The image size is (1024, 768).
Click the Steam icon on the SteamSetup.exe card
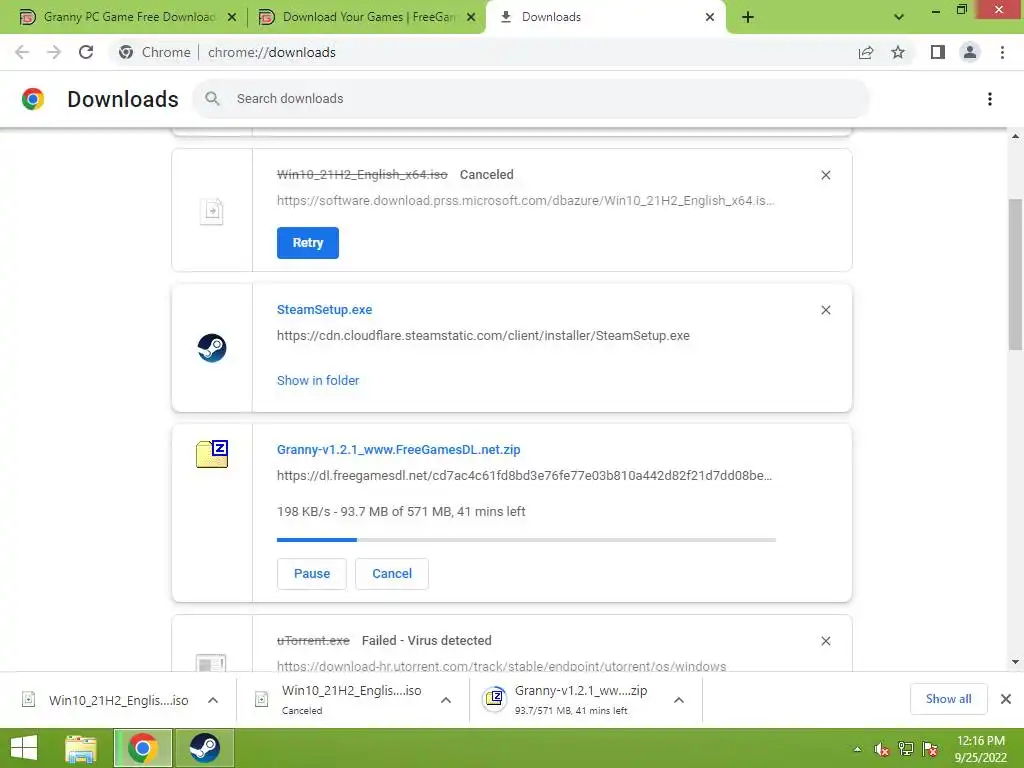tap(212, 347)
